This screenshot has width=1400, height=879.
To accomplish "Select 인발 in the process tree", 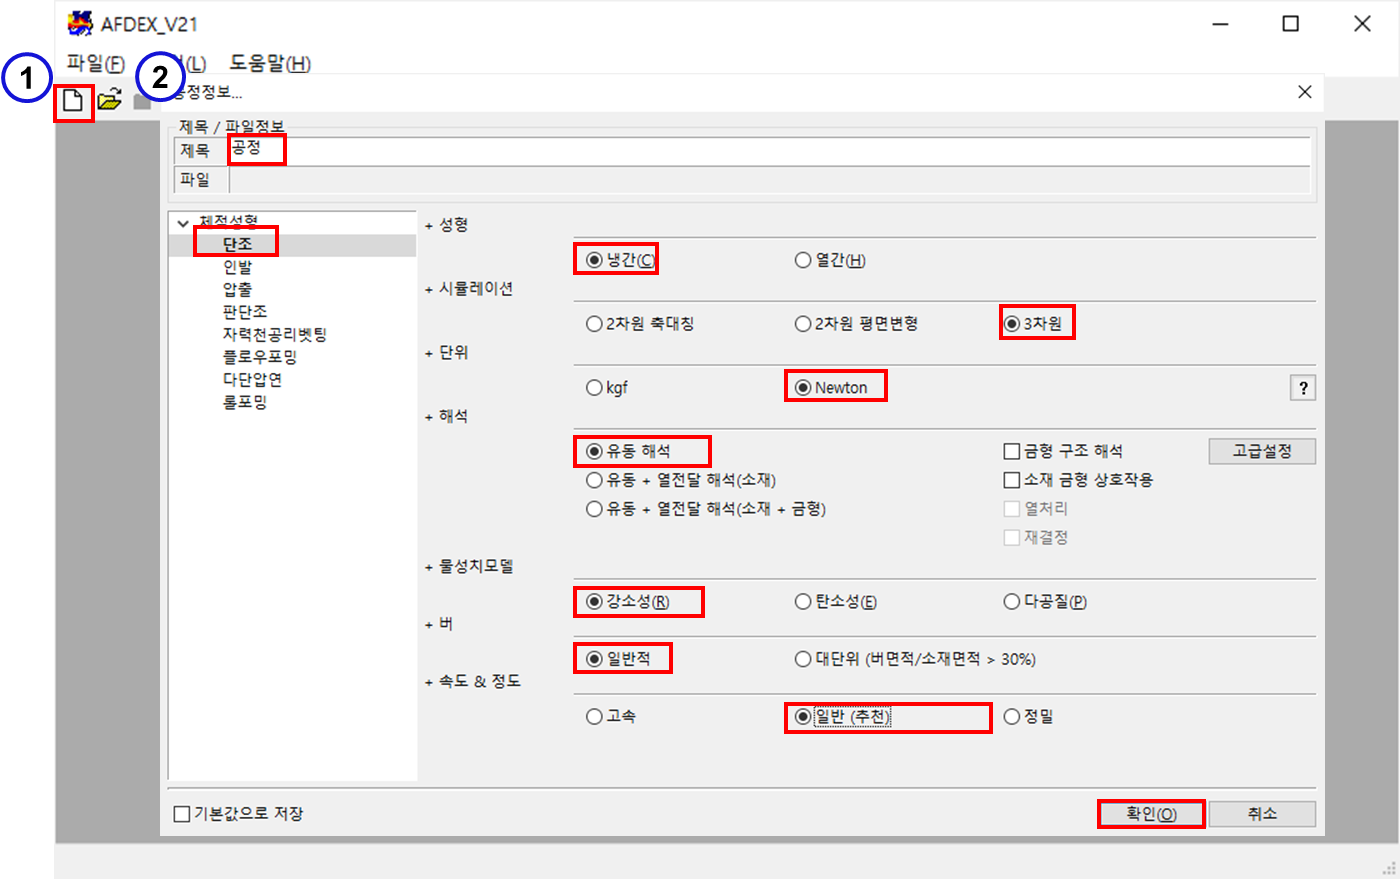I will (237, 267).
